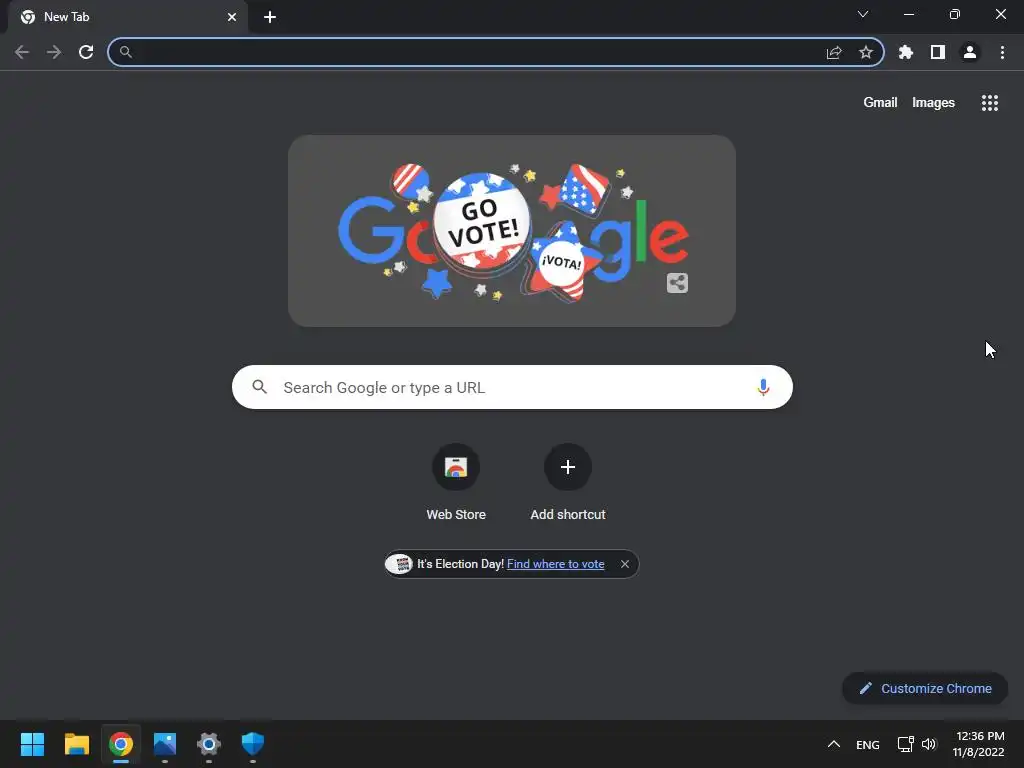The image size is (1024, 768).
Task: Open the Photos taskbar app
Action: pyautogui.click(x=165, y=744)
